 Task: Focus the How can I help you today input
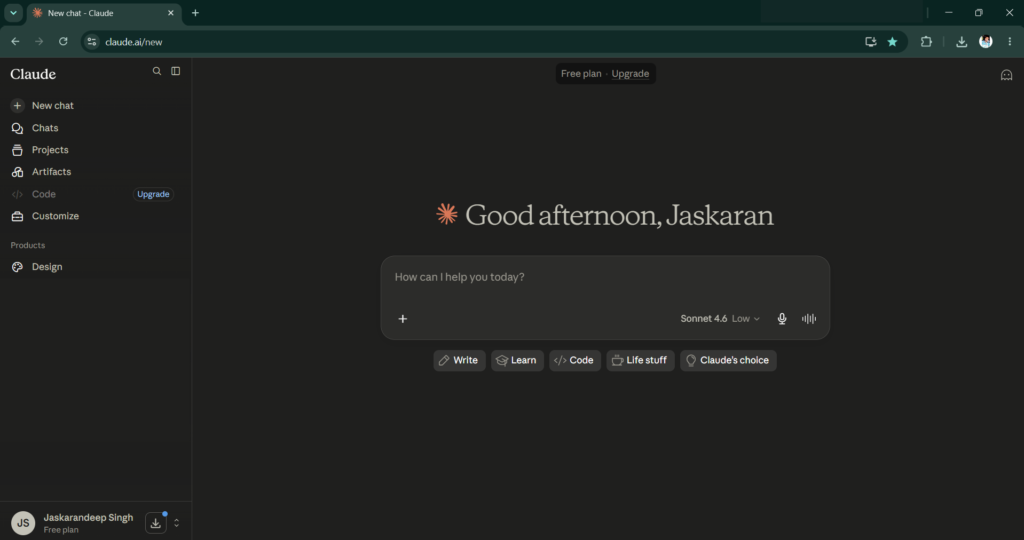click(x=605, y=278)
